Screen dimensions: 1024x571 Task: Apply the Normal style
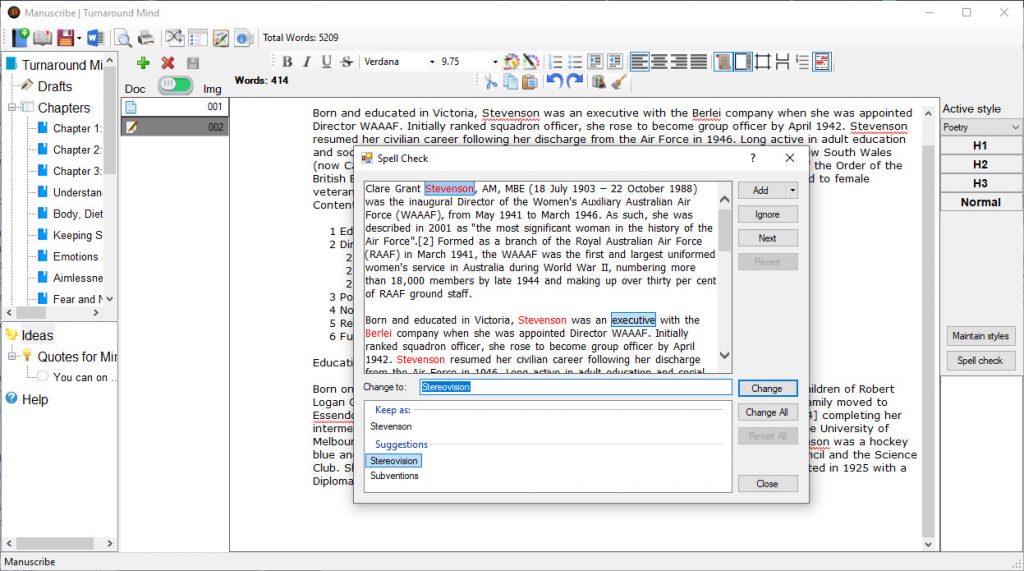coord(980,203)
